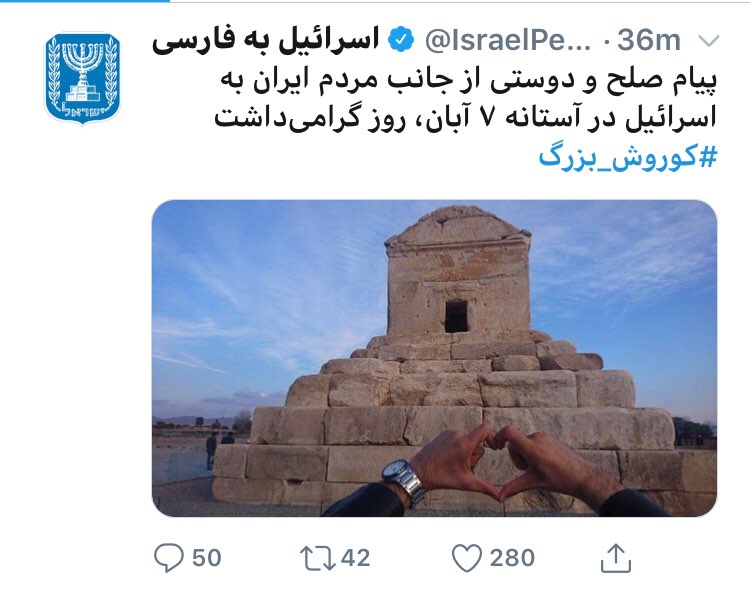This screenshot has height=594, width=750.
Task: Expand the tweet options chevron
Action: [x=708, y=41]
